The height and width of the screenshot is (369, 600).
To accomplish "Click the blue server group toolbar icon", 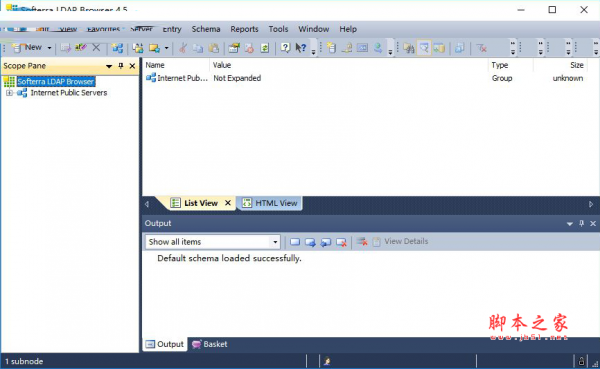I will [117, 48].
